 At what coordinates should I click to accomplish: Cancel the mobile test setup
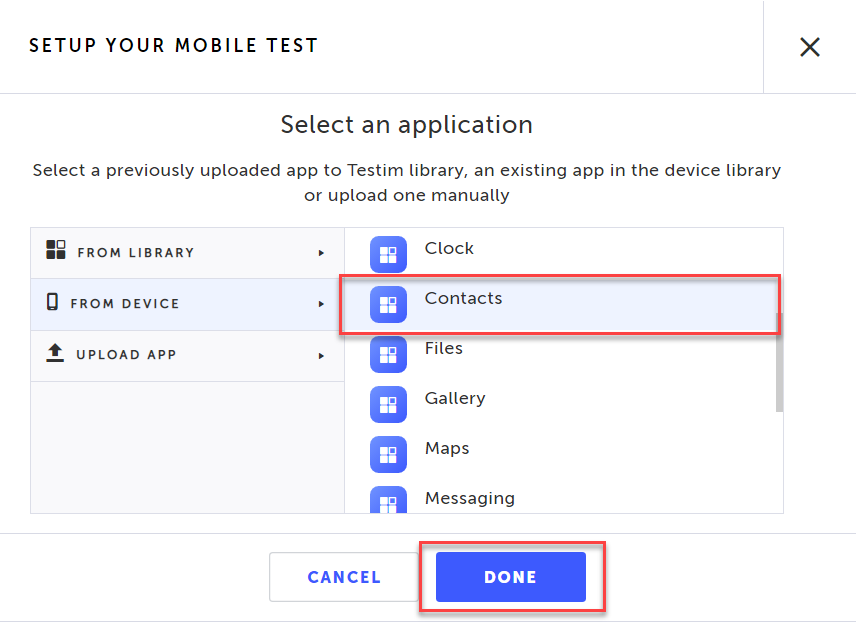tap(344, 577)
